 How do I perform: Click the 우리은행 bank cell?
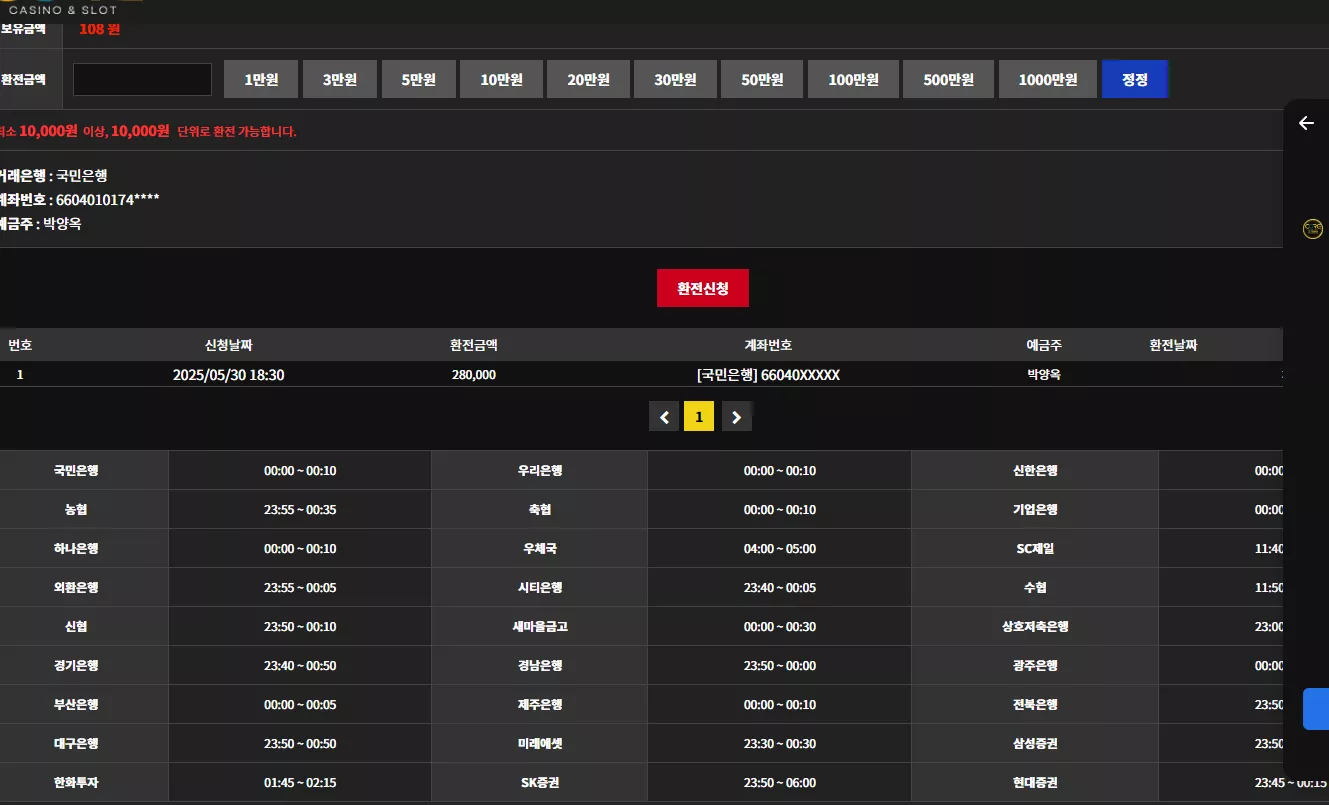(x=540, y=471)
